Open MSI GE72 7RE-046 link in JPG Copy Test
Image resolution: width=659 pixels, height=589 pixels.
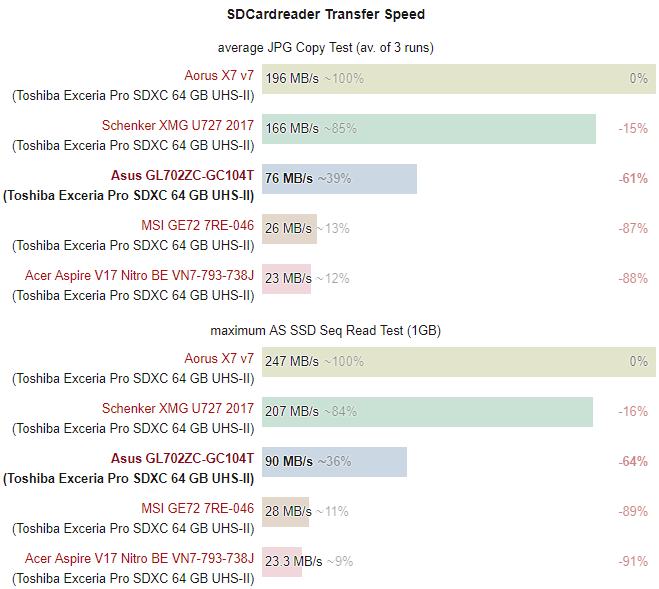coord(198,225)
